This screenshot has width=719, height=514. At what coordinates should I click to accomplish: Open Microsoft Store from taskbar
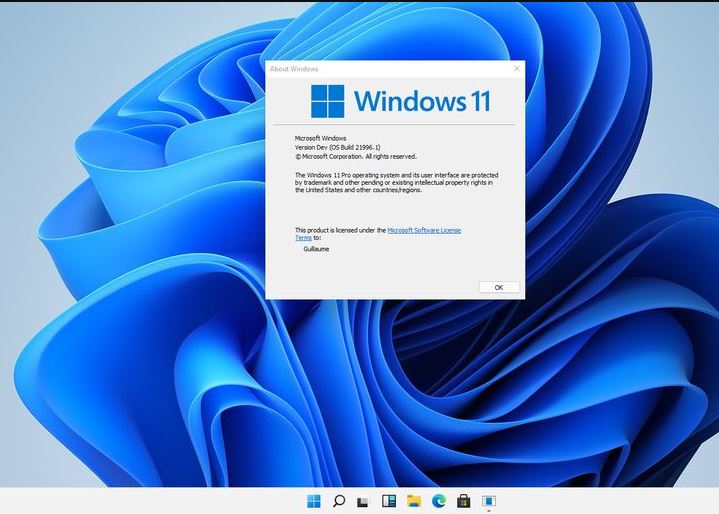tap(464, 501)
